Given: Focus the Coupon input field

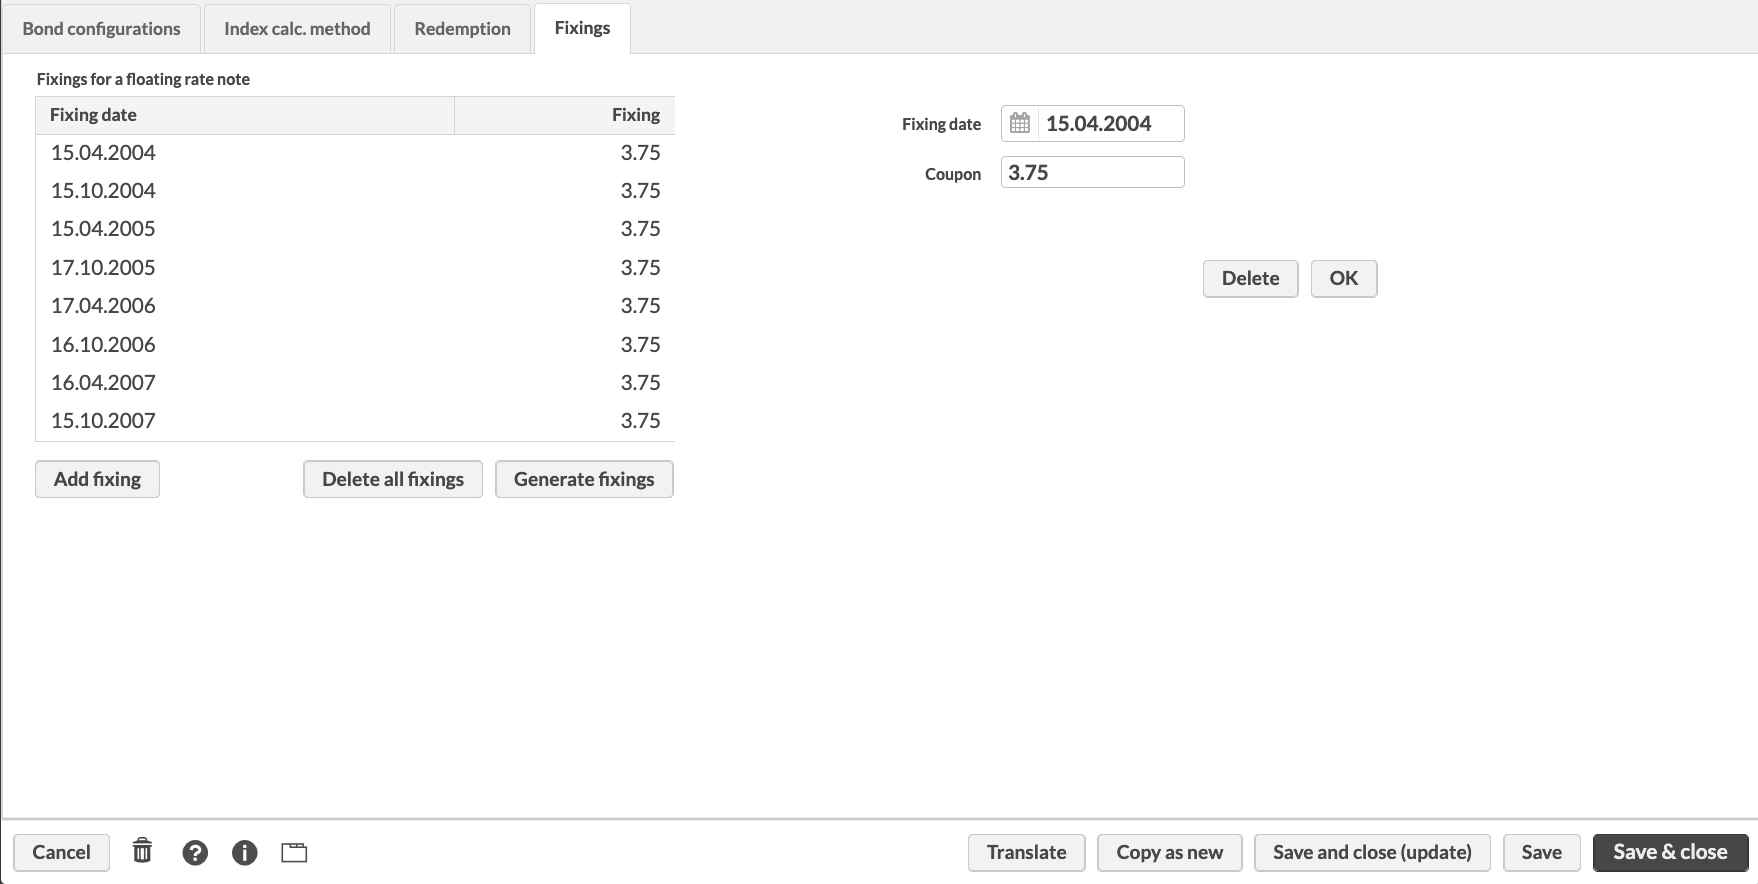Looking at the screenshot, I should 1092,172.
